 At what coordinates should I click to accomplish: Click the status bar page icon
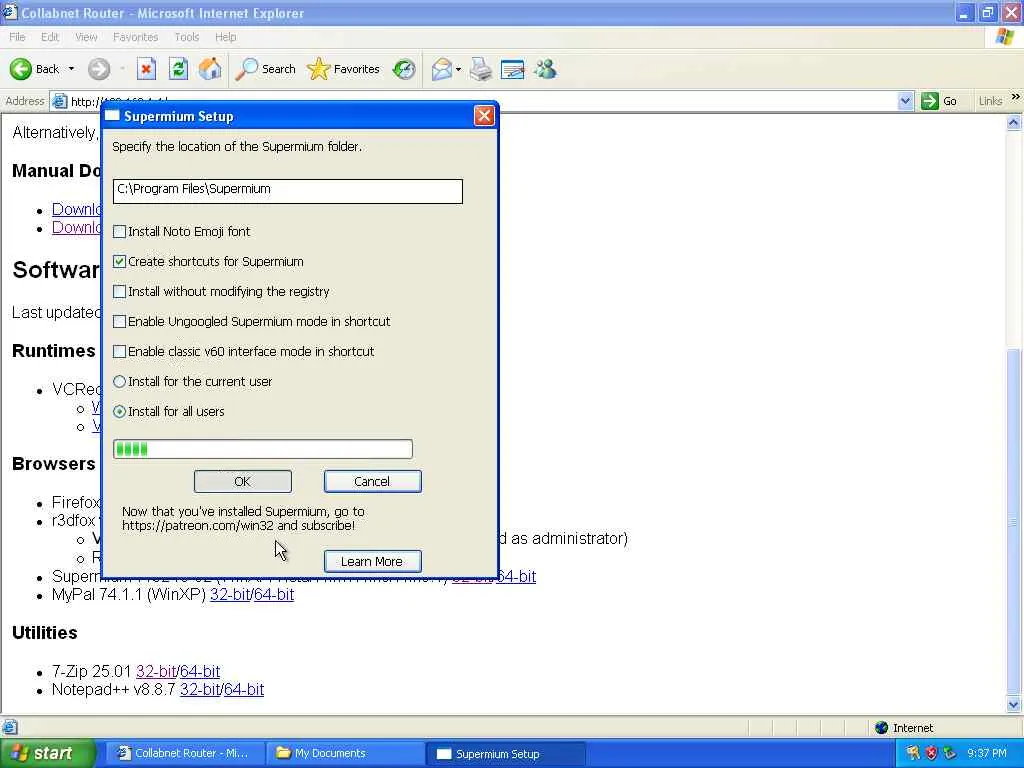9,727
